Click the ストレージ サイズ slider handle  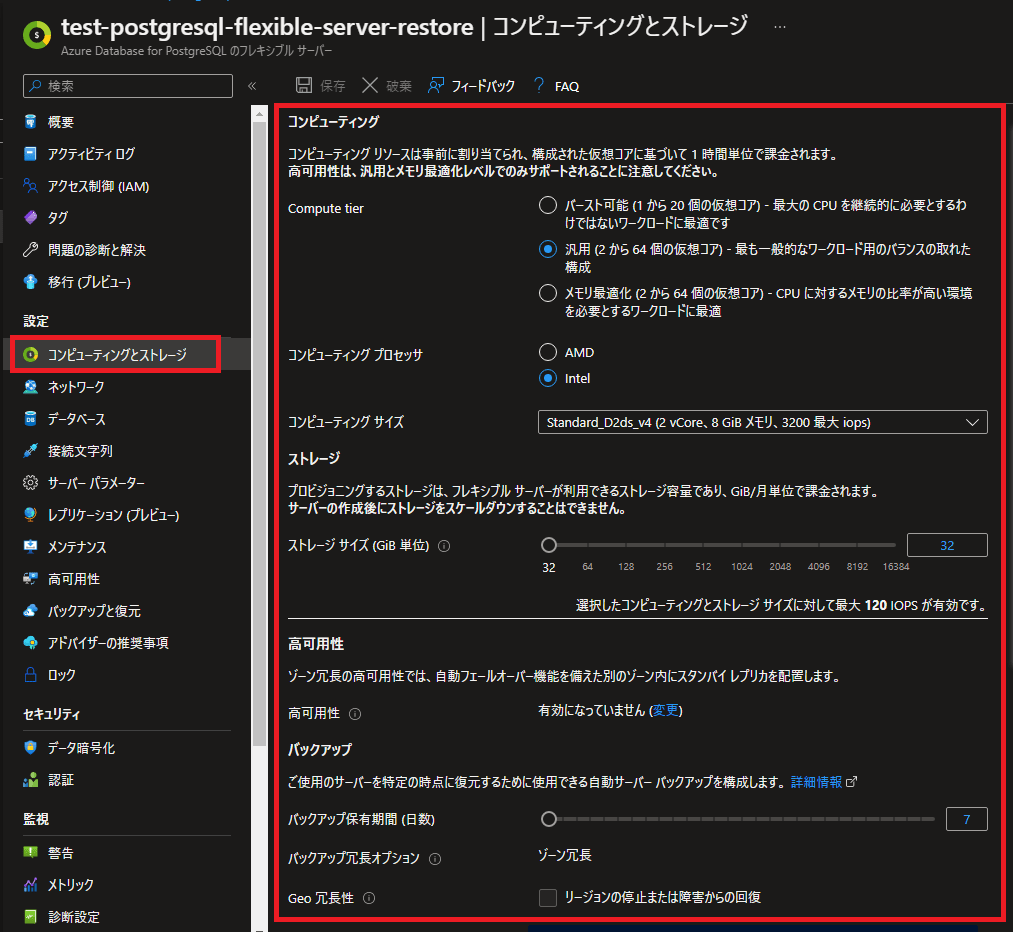point(548,545)
